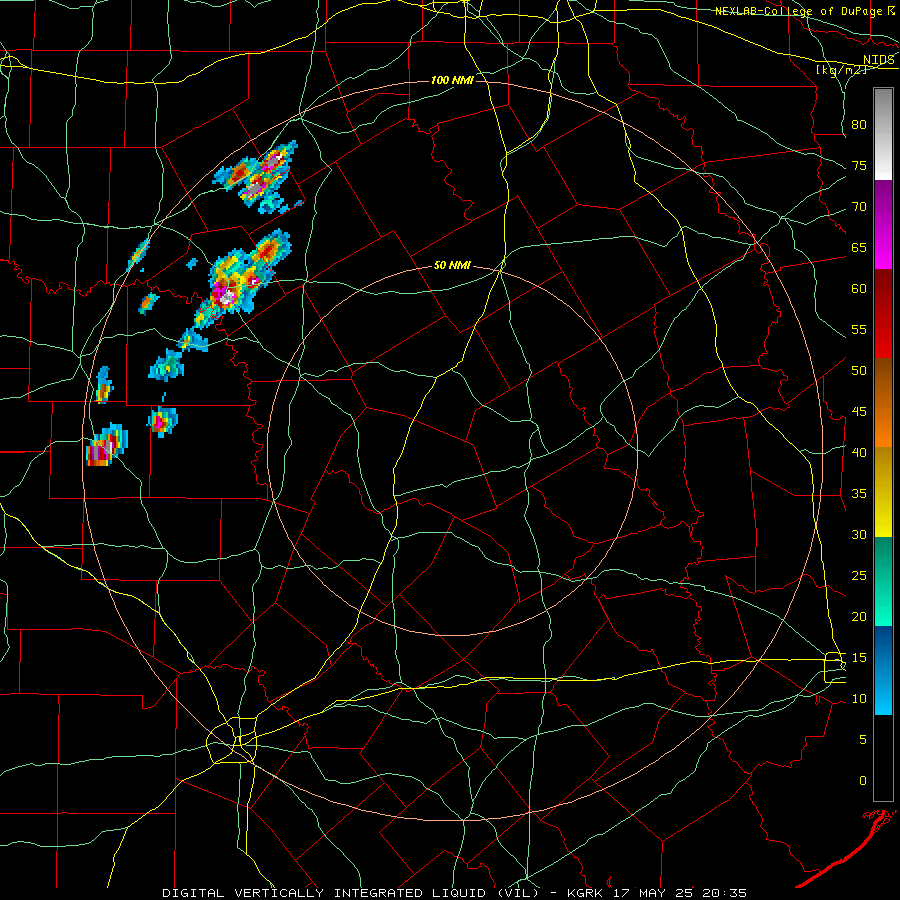The image size is (900, 900).
Task: Click the 40 value on the VIL scale
Action: (x=859, y=453)
